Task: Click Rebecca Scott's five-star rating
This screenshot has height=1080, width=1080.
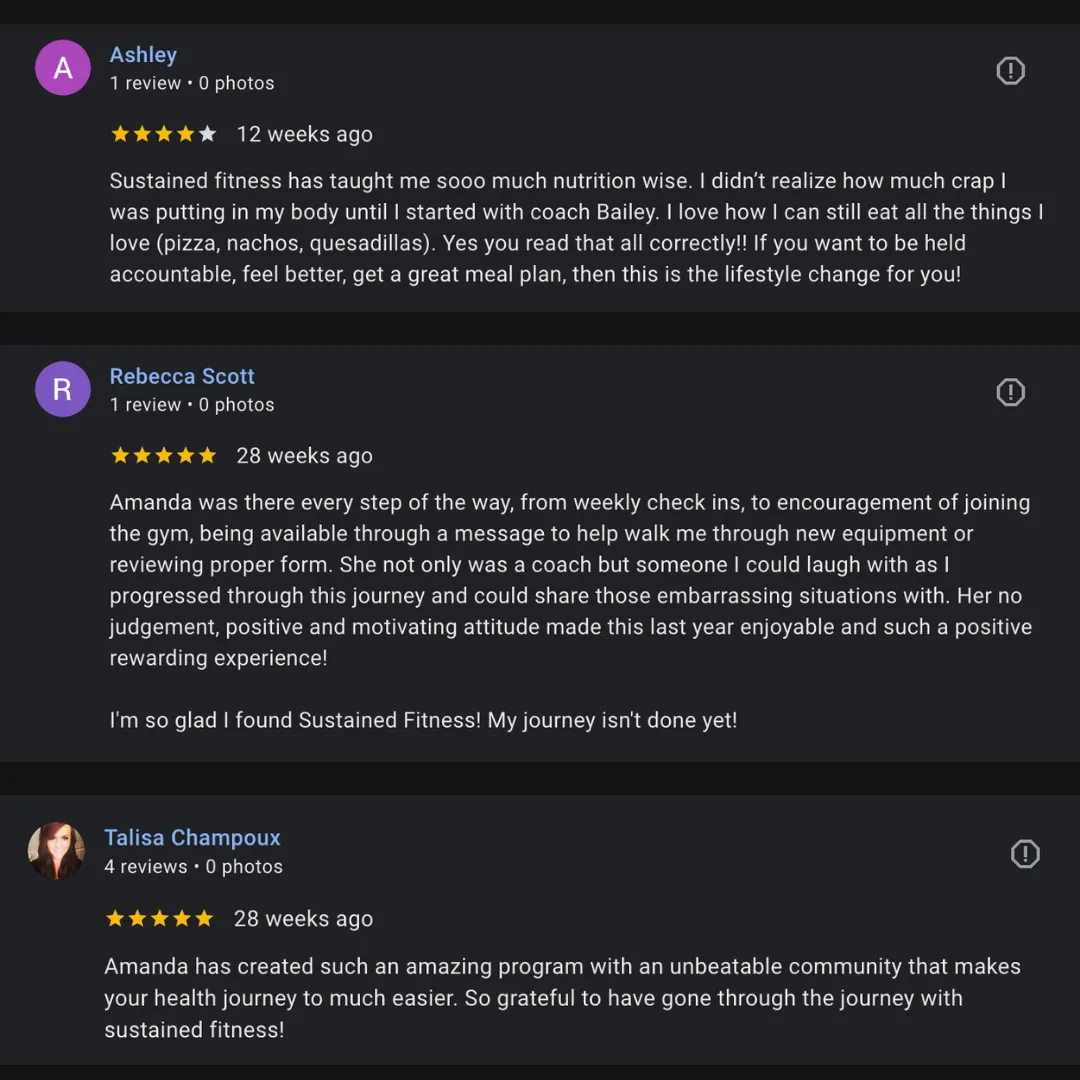Action: pyautogui.click(x=163, y=456)
